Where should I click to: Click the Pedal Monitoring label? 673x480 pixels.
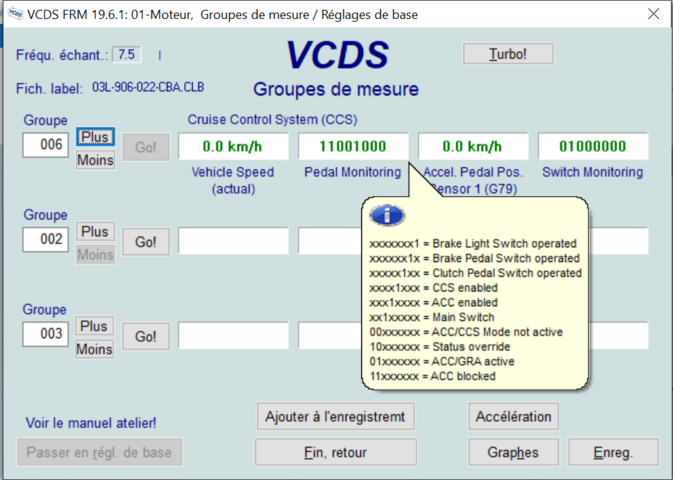tap(353, 172)
